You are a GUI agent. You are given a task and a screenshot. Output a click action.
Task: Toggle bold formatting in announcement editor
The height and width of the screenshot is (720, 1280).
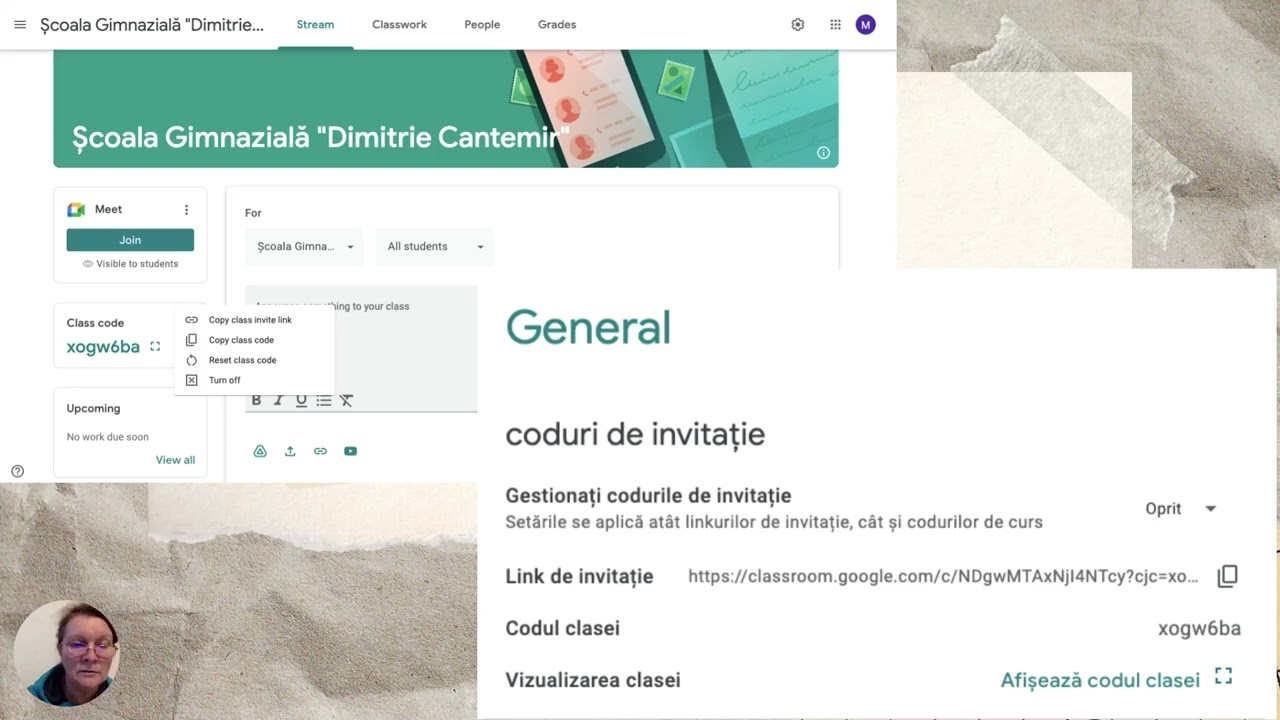(x=256, y=400)
